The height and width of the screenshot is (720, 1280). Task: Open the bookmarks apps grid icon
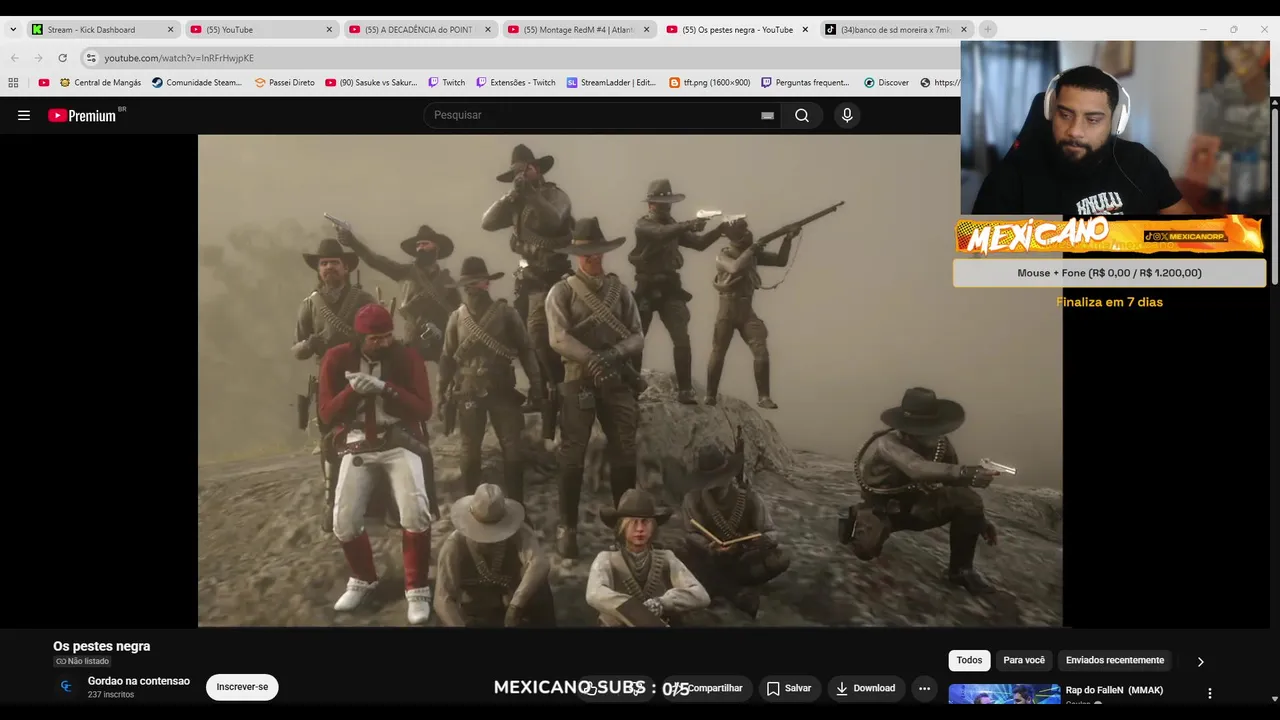pos(13,83)
